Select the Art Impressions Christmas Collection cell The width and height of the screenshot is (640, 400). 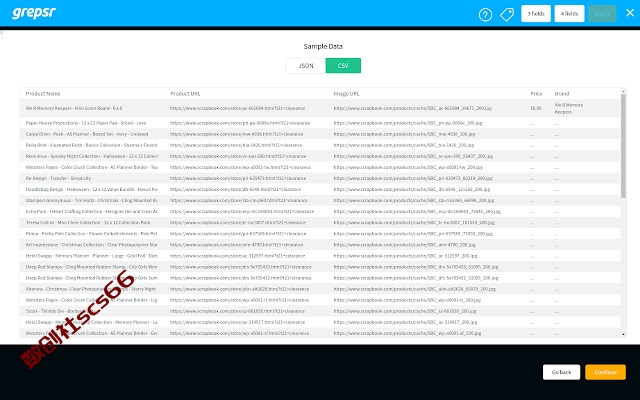point(91,244)
